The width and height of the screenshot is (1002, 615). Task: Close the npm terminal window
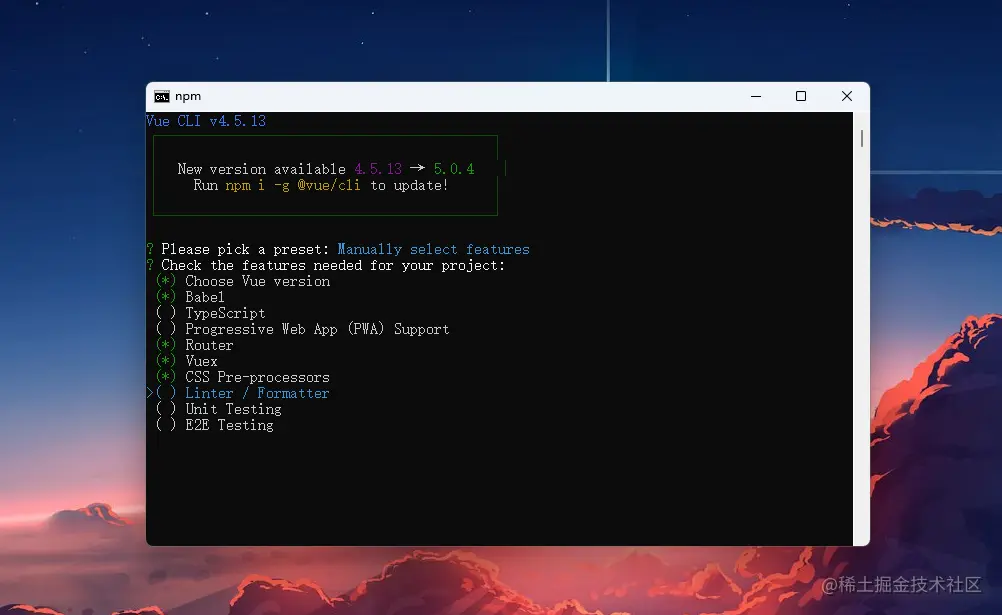tap(847, 97)
